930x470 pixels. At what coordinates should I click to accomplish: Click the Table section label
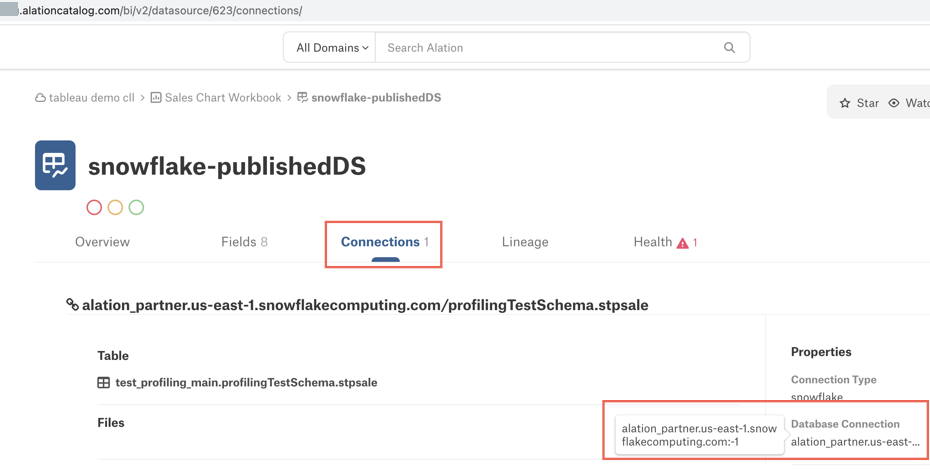(x=113, y=355)
